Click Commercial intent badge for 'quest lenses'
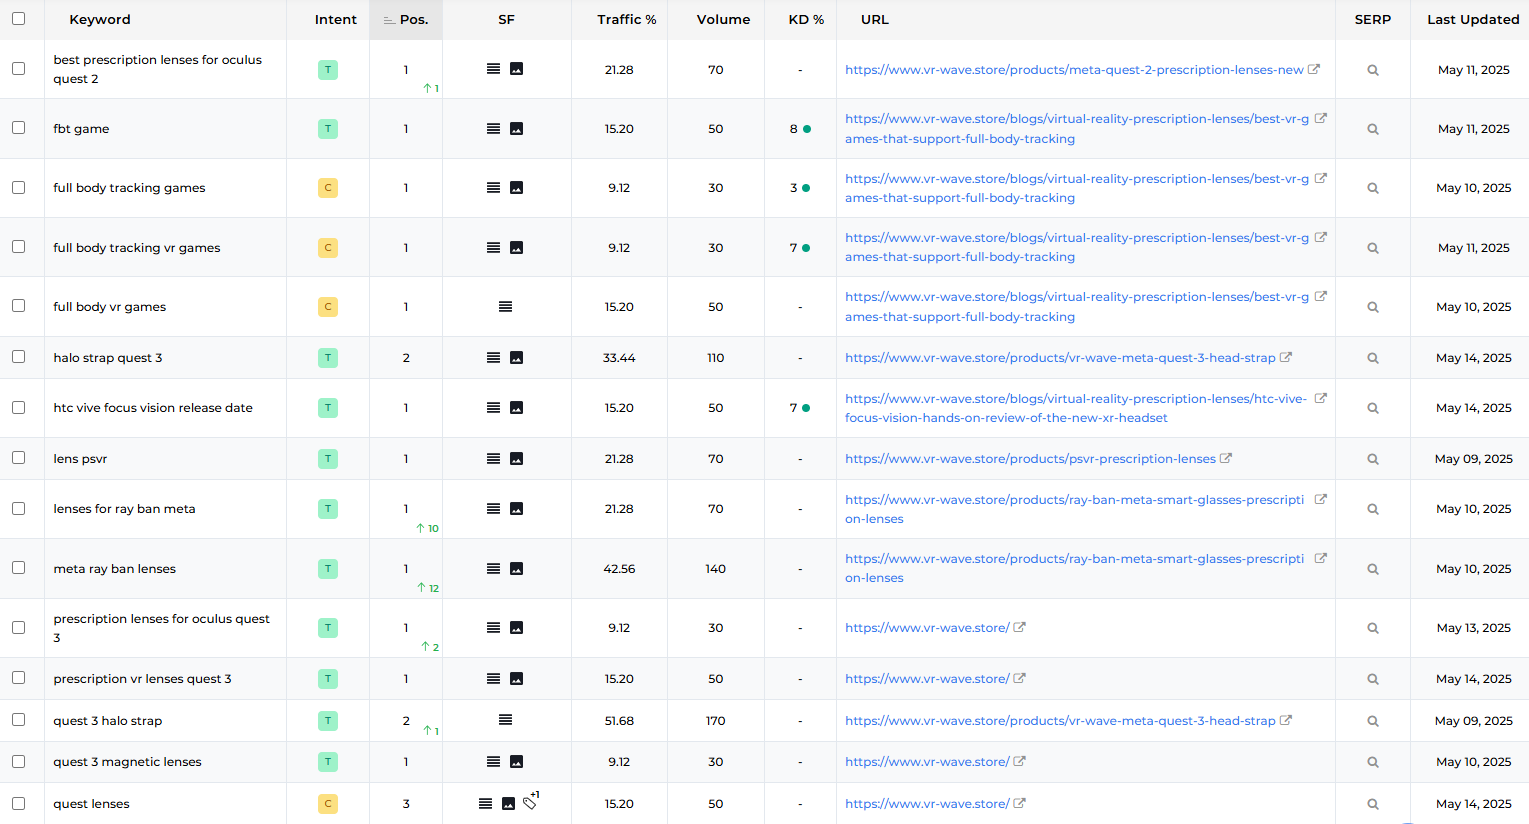 click(328, 804)
